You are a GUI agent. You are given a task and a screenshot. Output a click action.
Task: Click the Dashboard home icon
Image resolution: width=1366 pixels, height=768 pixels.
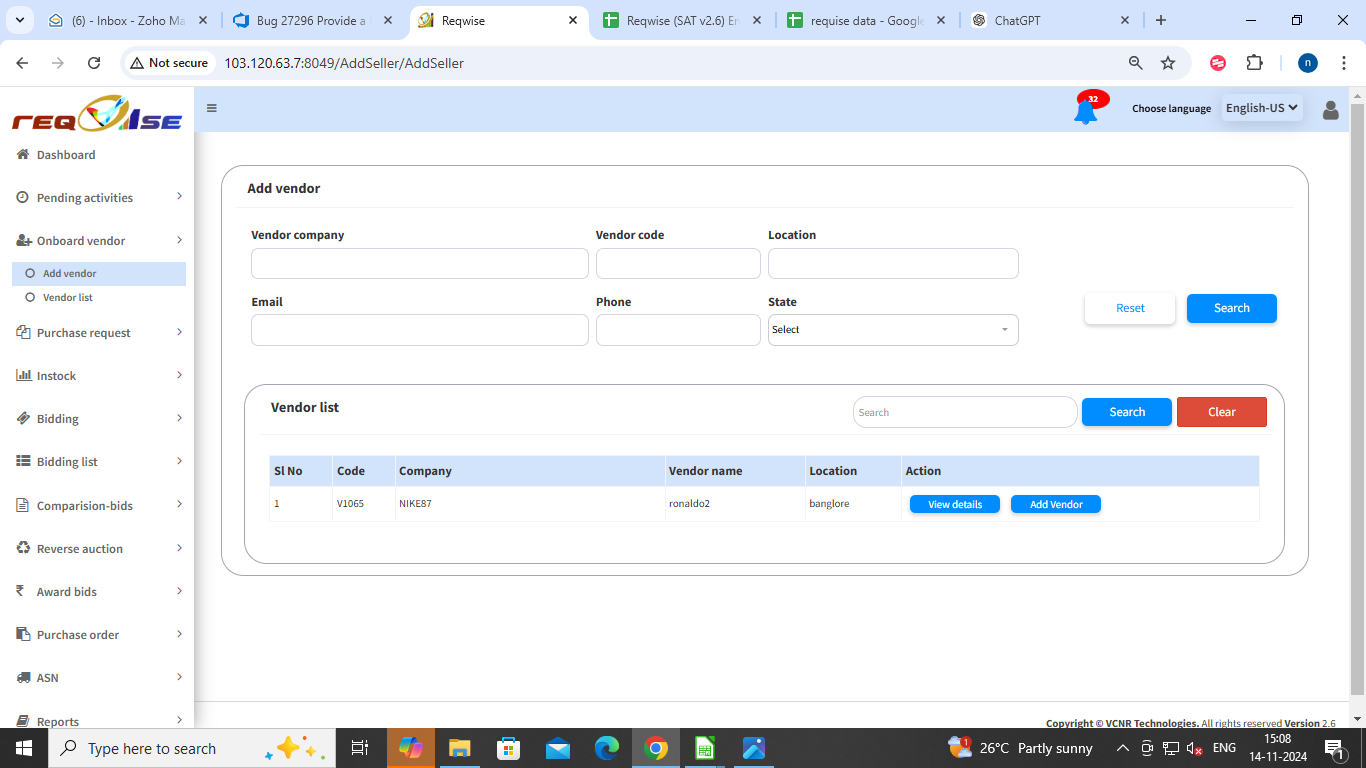pyautogui.click(x=23, y=154)
